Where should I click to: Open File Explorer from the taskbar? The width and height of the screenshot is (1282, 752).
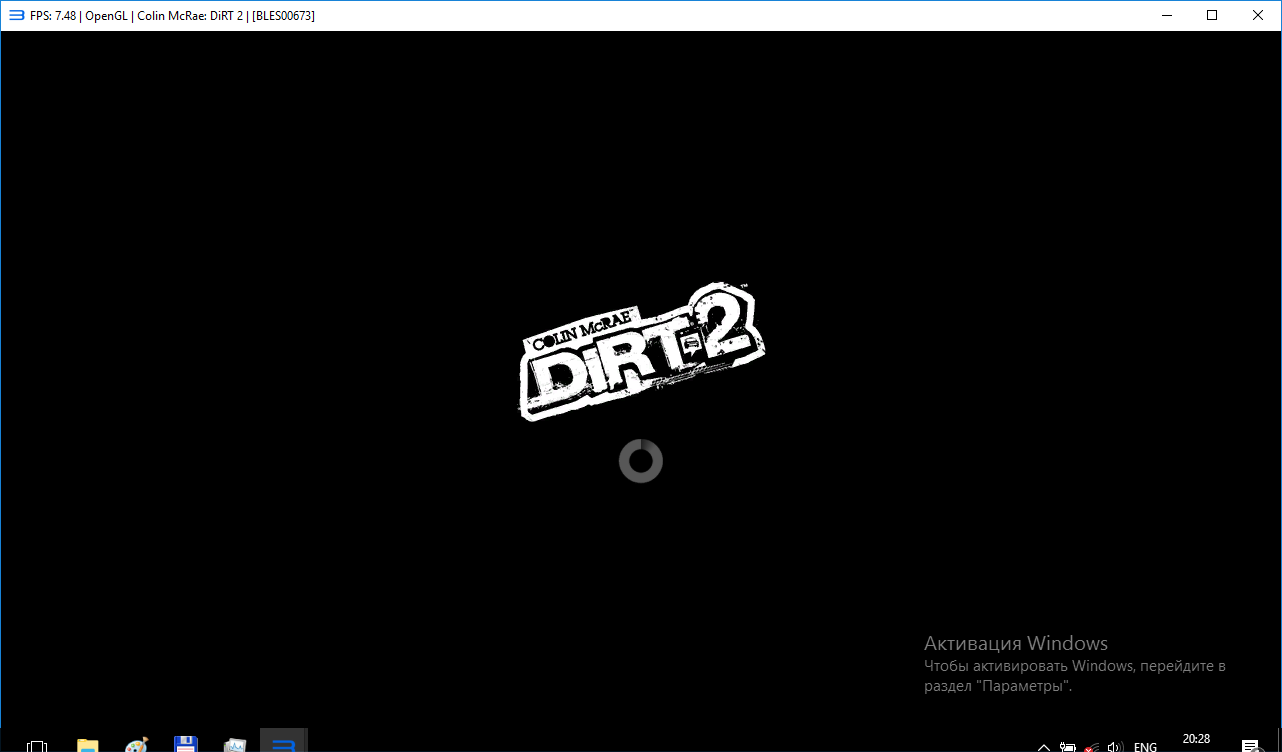88,745
